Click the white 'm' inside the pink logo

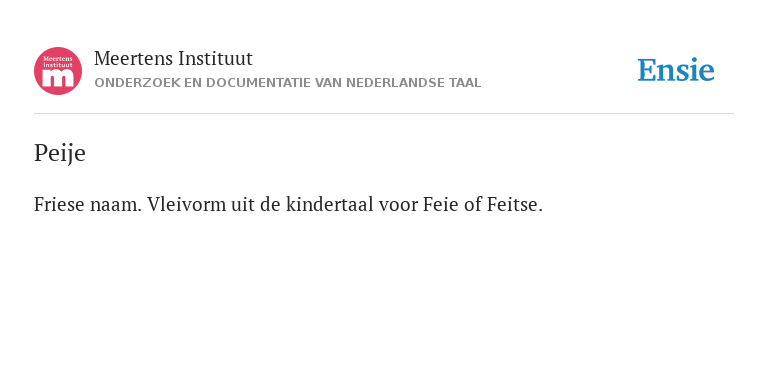click(58, 79)
